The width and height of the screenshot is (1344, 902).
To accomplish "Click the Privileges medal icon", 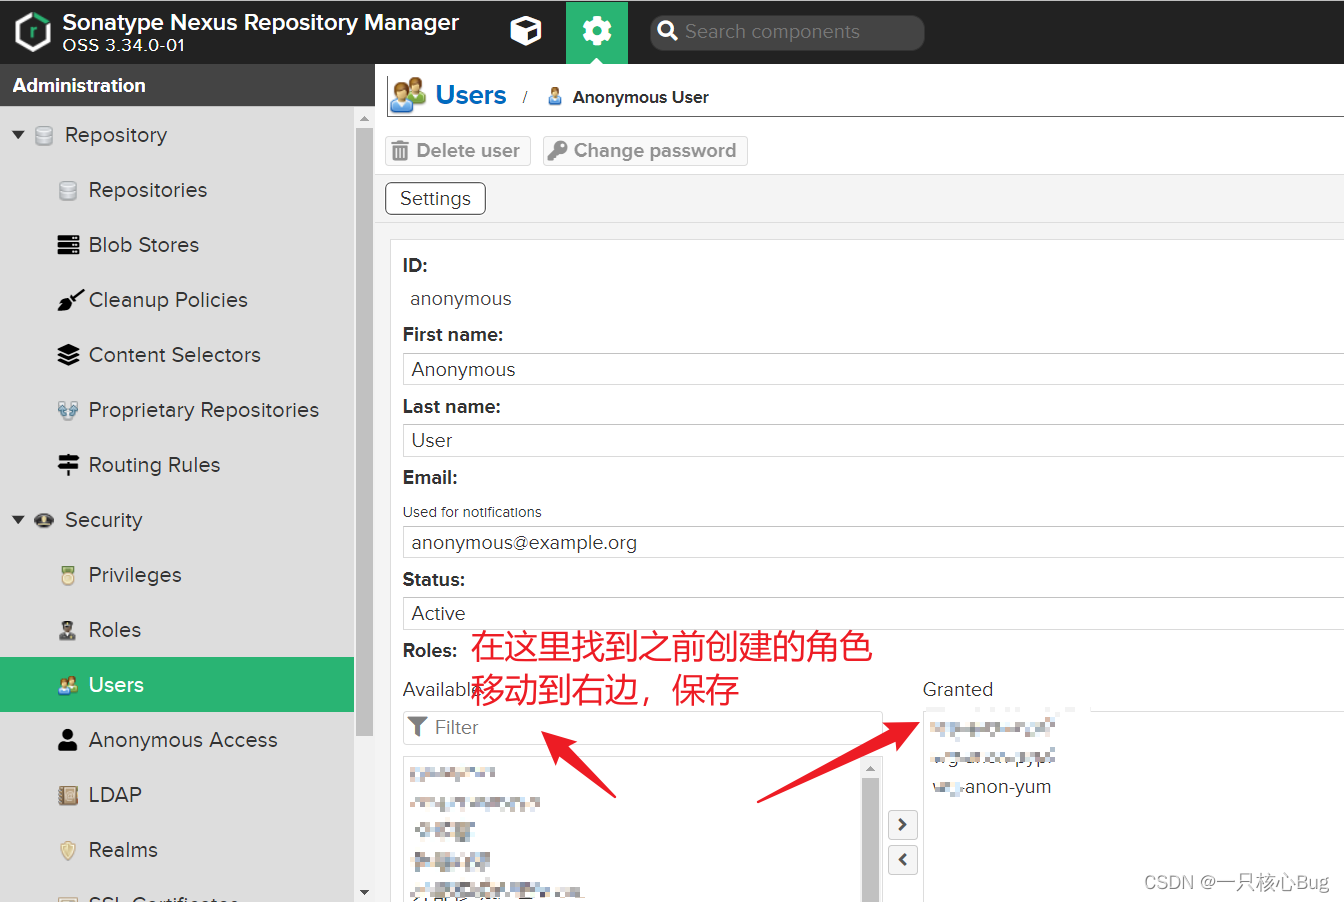I will (68, 575).
